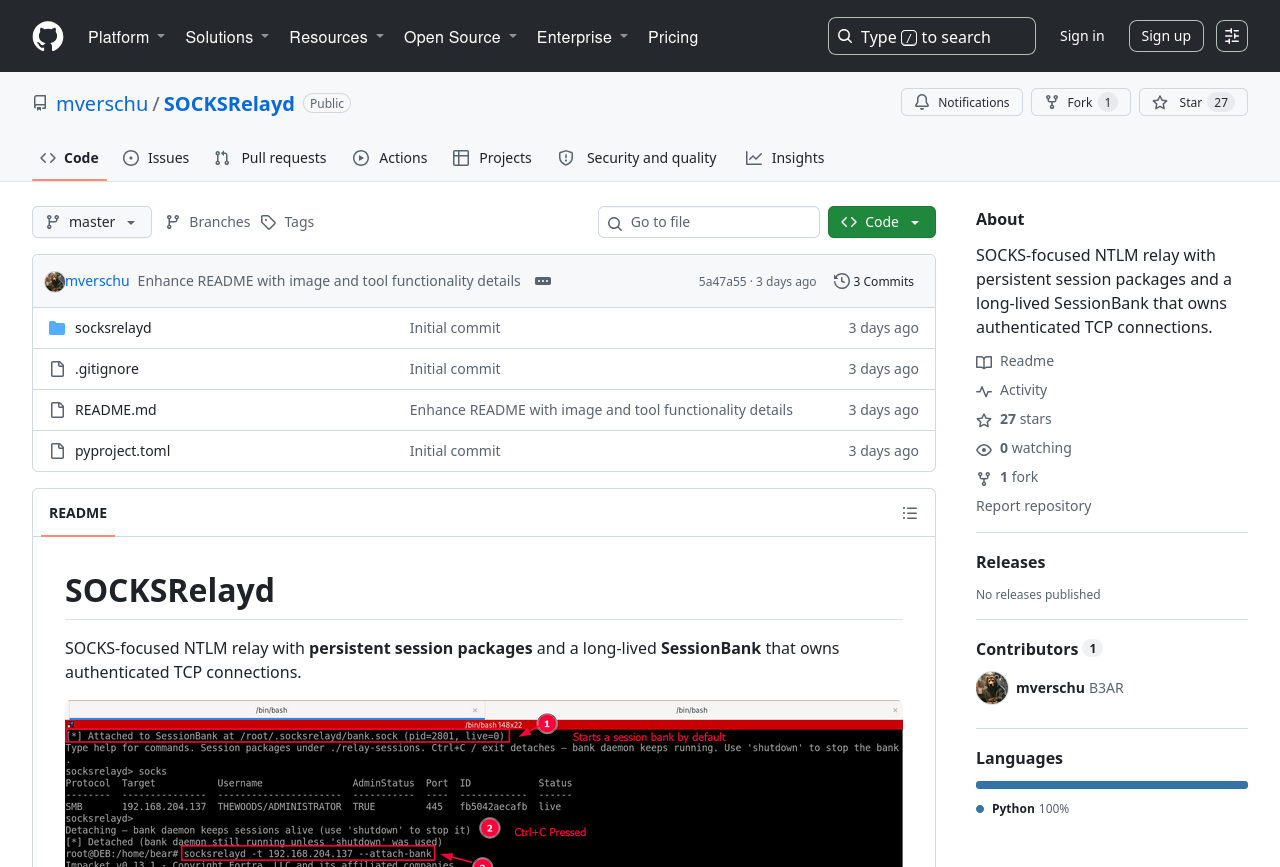Click the pyproject.toml file icon

pyautogui.click(x=57, y=451)
